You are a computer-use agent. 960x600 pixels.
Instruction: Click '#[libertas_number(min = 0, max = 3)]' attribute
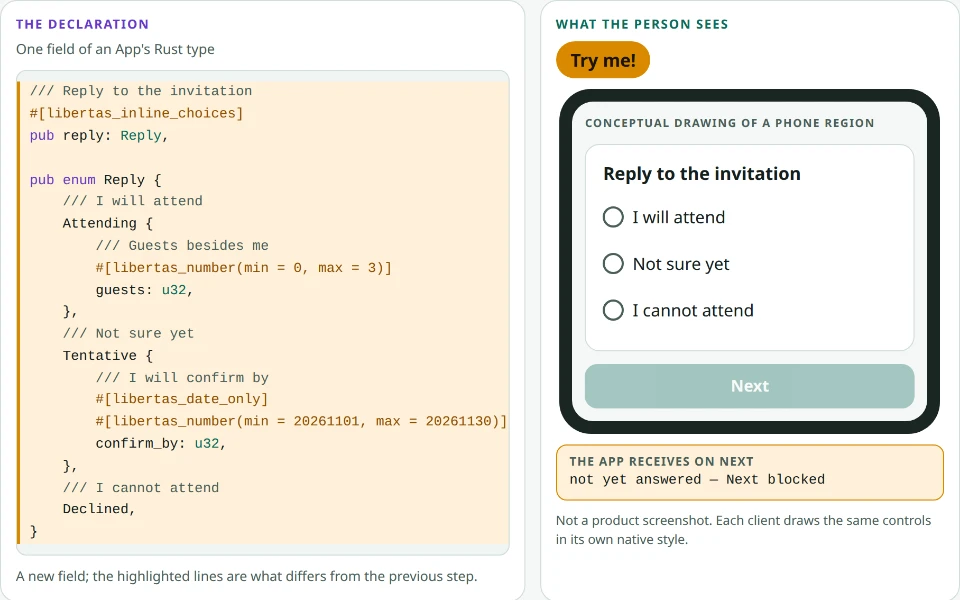pyautogui.click(x=244, y=268)
